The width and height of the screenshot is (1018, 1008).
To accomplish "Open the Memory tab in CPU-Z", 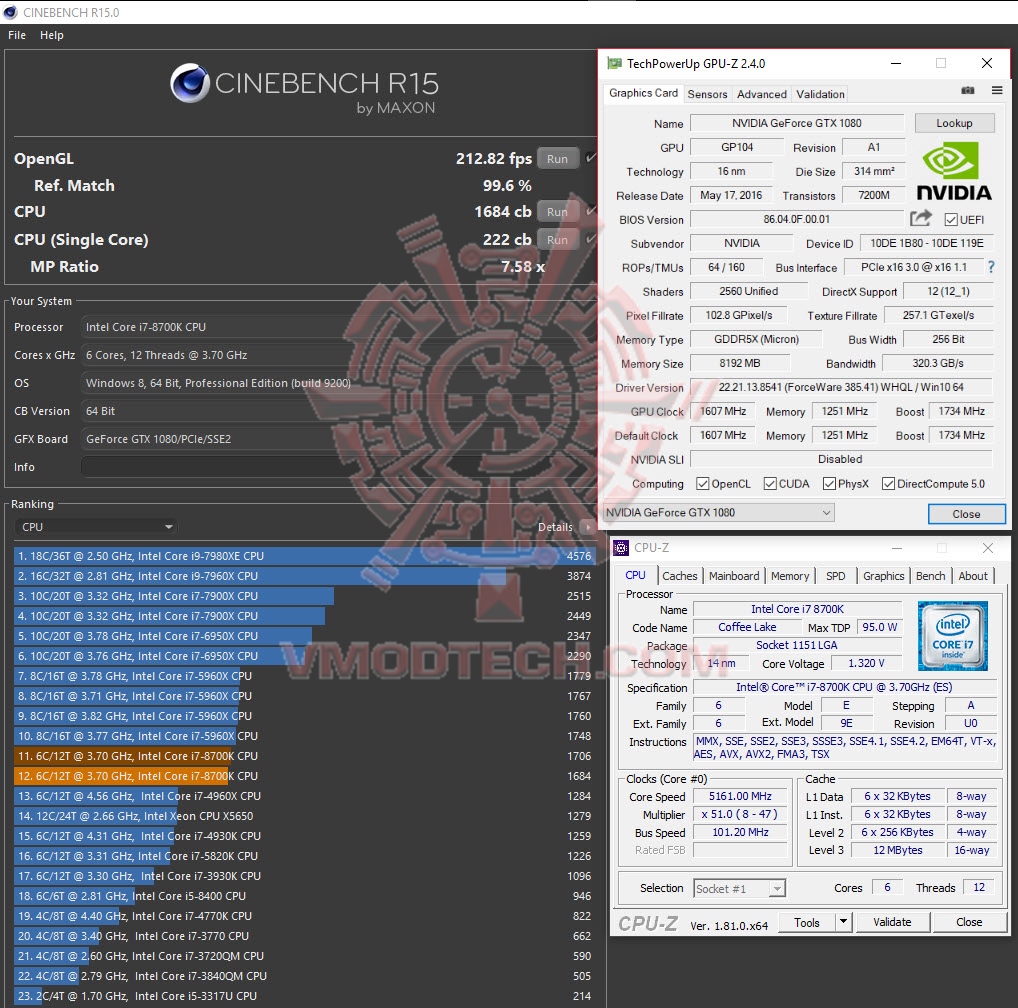I will [x=789, y=576].
